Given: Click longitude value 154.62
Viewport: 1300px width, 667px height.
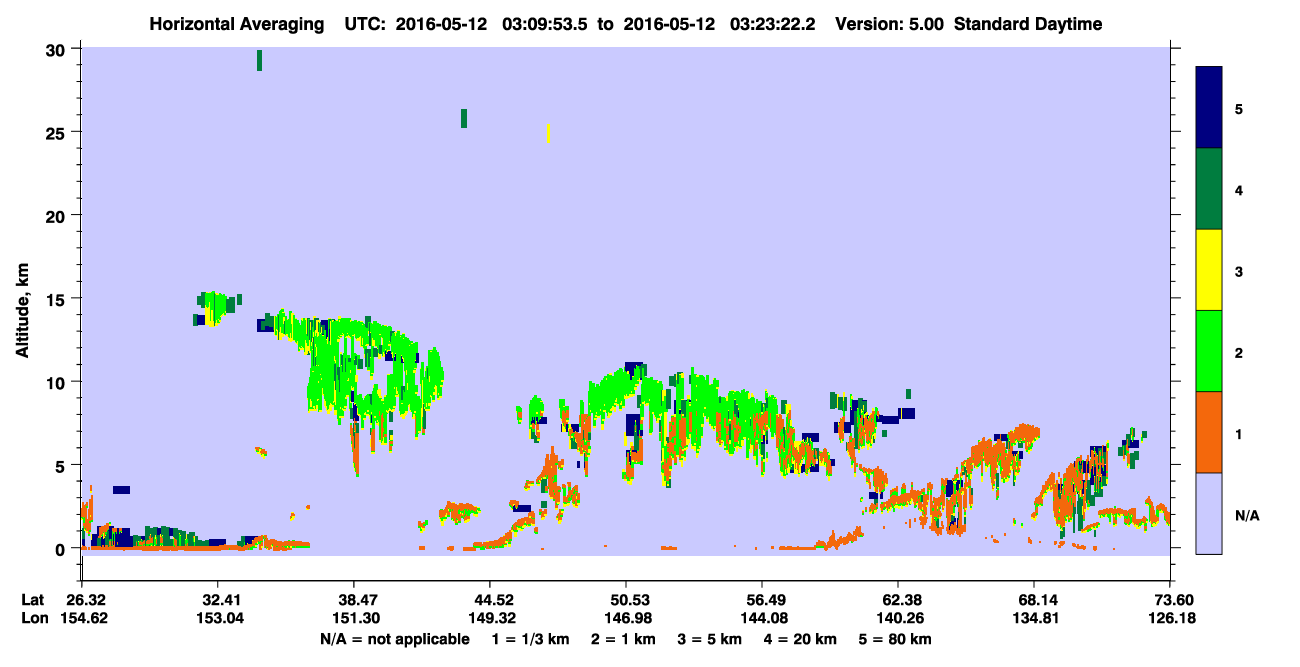Looking at the screenshot, I should click(82, 618).
